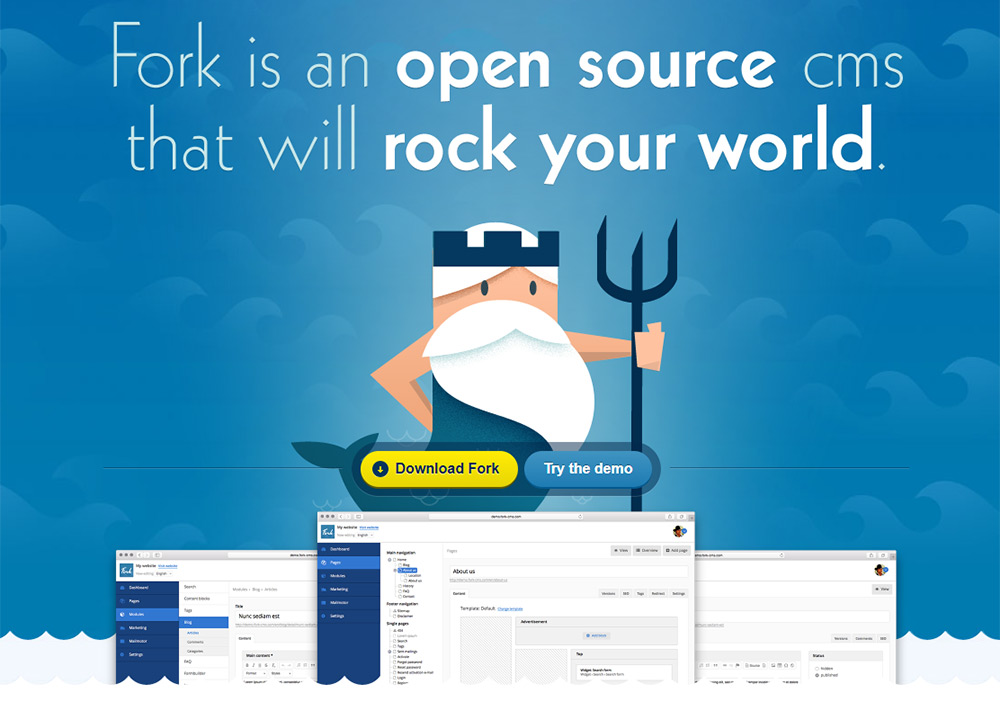Switch to Redirect tab in center screenshot
Image resolution: width=1000 pixels, height=702 pixels.
[x=658, y=594]
